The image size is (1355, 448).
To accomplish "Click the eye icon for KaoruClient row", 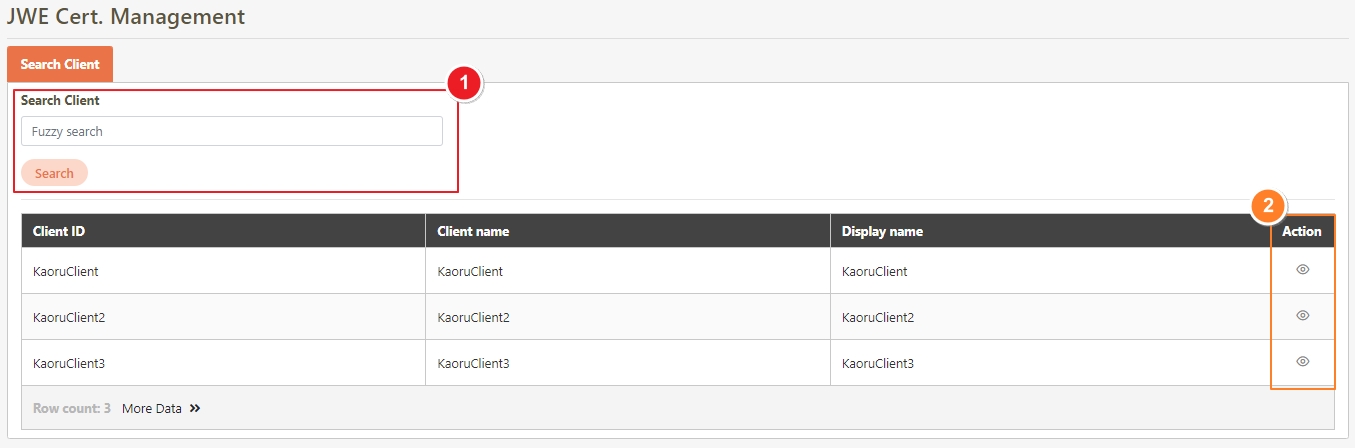I will tap(1302, 270).
